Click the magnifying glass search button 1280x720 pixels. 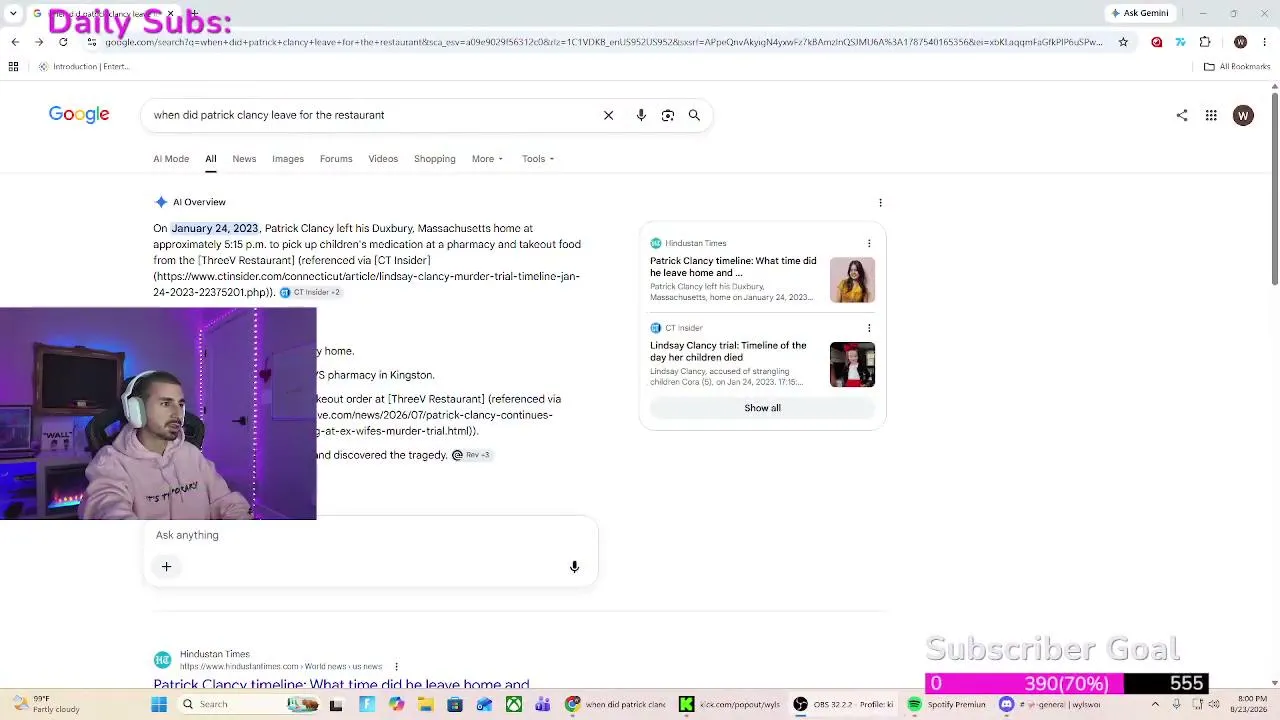(x=694, y=115)
